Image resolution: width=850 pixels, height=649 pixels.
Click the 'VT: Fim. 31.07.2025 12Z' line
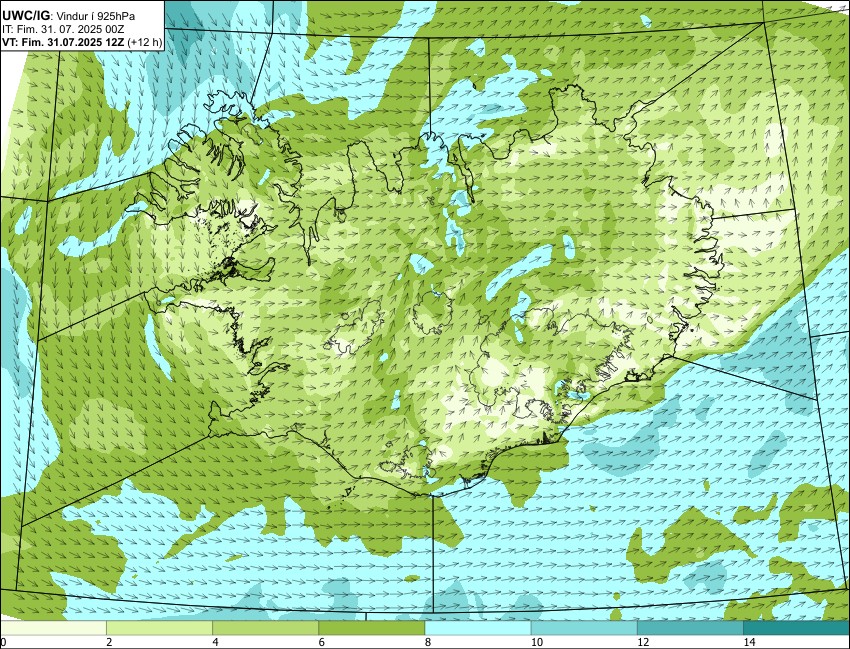click(x=63, y=42)
